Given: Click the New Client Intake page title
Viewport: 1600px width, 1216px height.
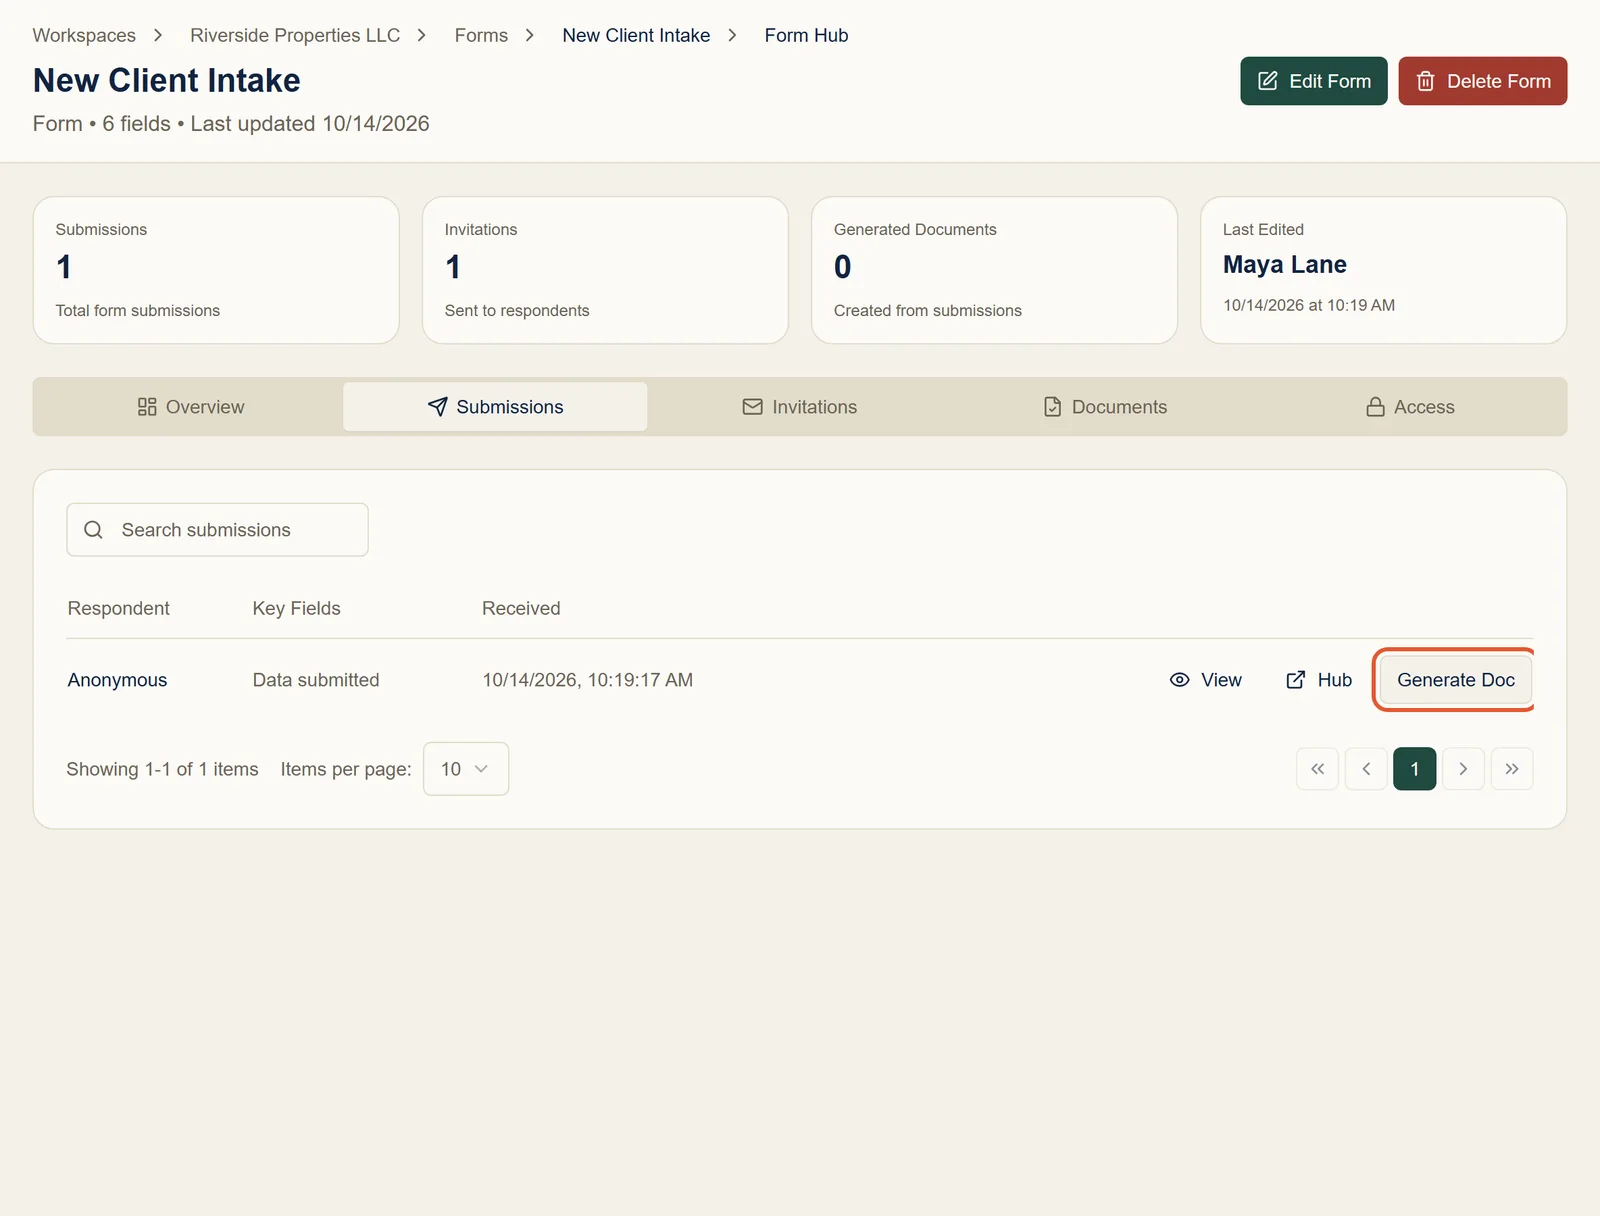Looking at the screenshot, I should pos(167,80).
